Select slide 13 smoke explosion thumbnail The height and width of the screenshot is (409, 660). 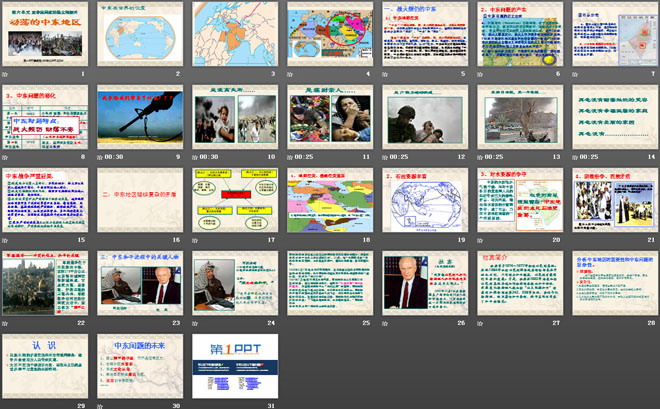pos(520,117)
